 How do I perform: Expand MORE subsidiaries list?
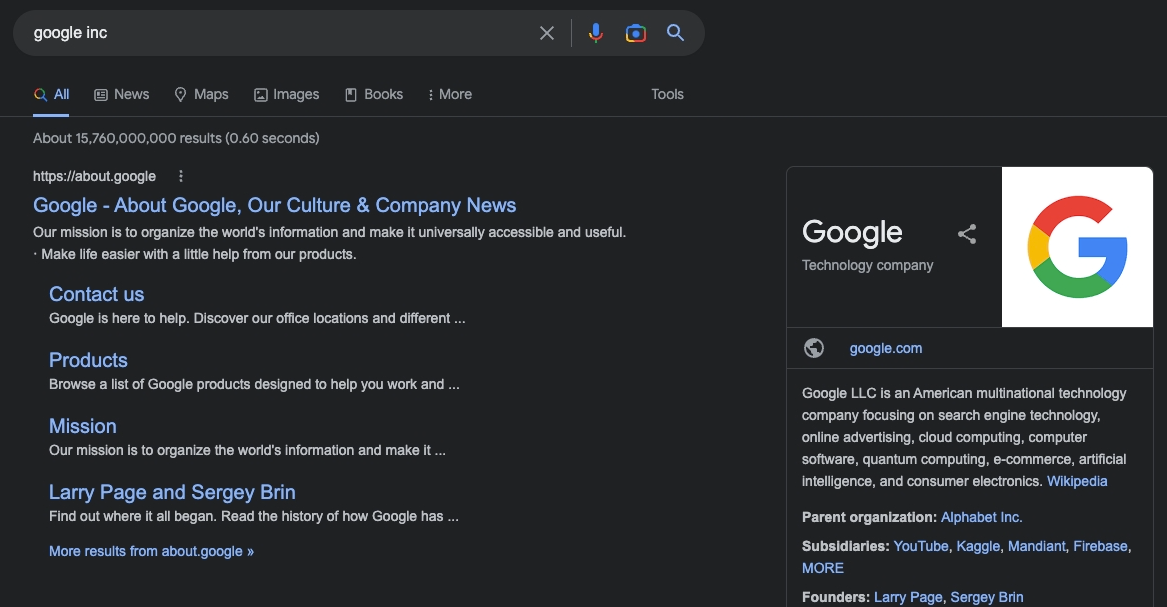(x=822, y=568)
